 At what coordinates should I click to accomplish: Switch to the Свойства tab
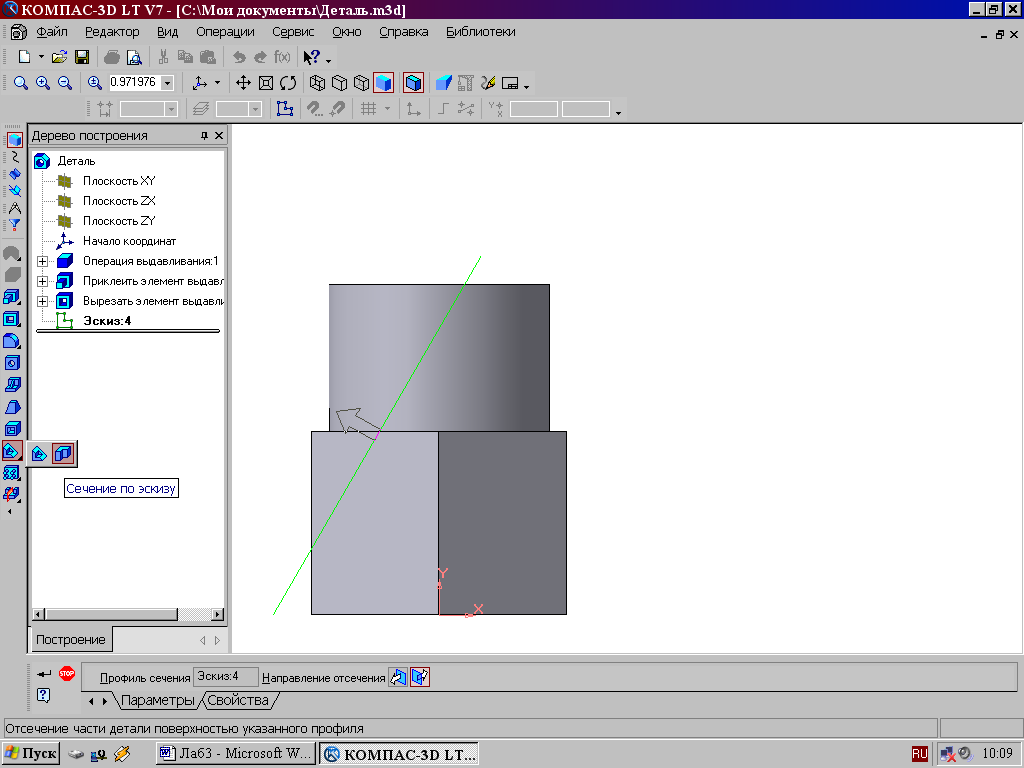click(238, 701)
